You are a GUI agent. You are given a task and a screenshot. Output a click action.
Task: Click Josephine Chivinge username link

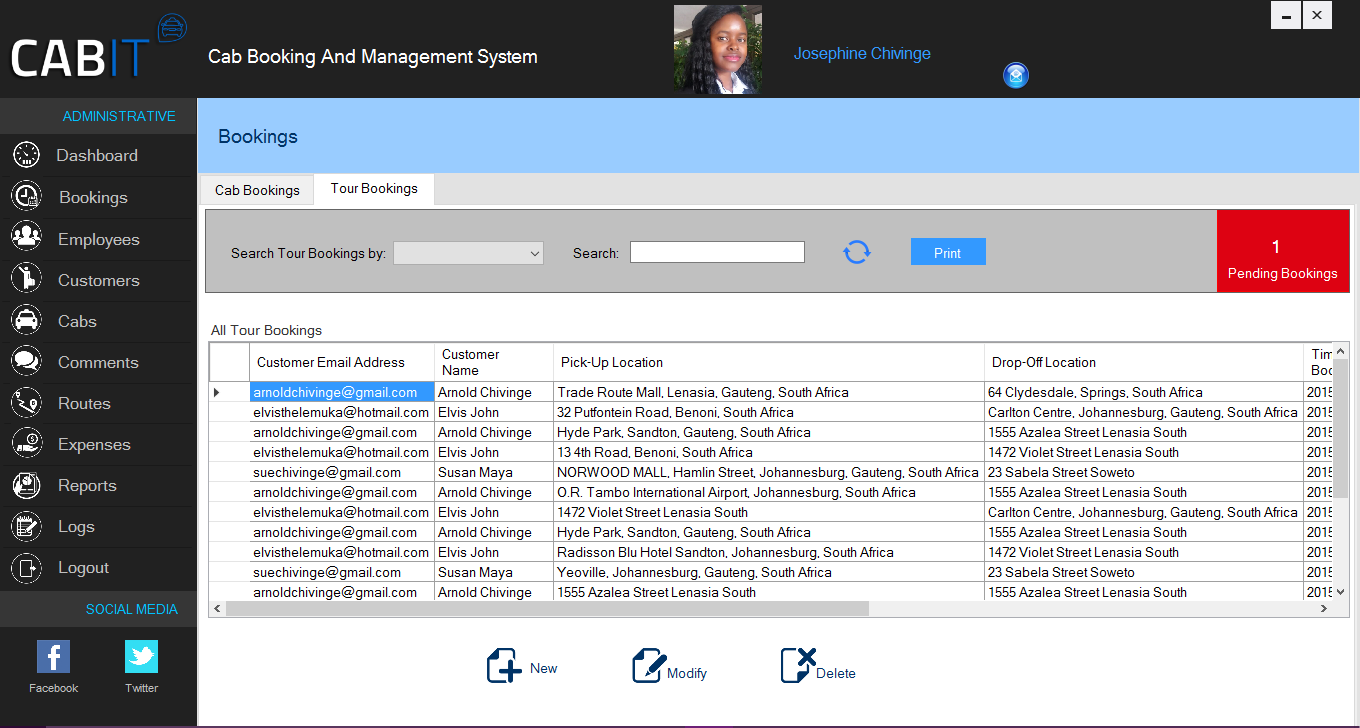[x=862, y=54]
